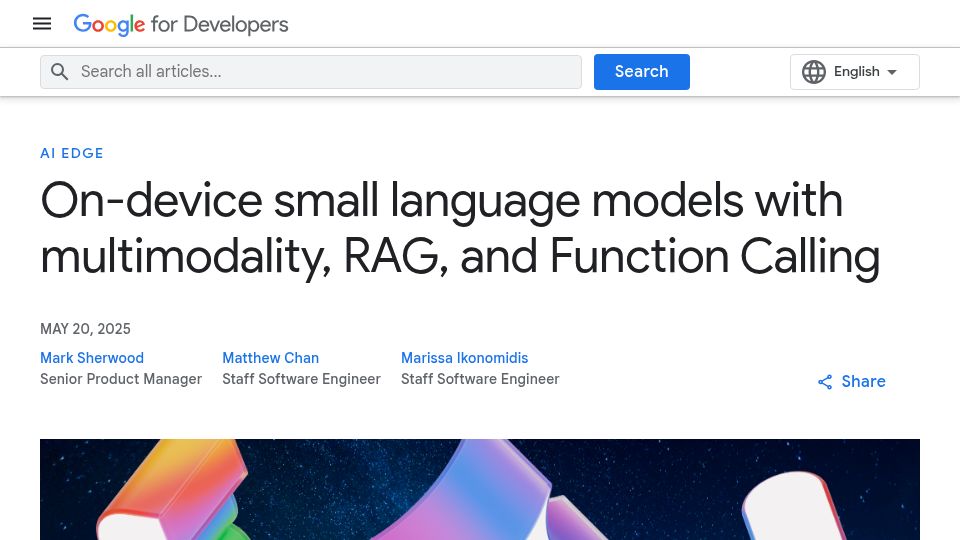Open Marissa Ikonomidis's author profile
960x540 pixels.
click(x=465, y=358)
